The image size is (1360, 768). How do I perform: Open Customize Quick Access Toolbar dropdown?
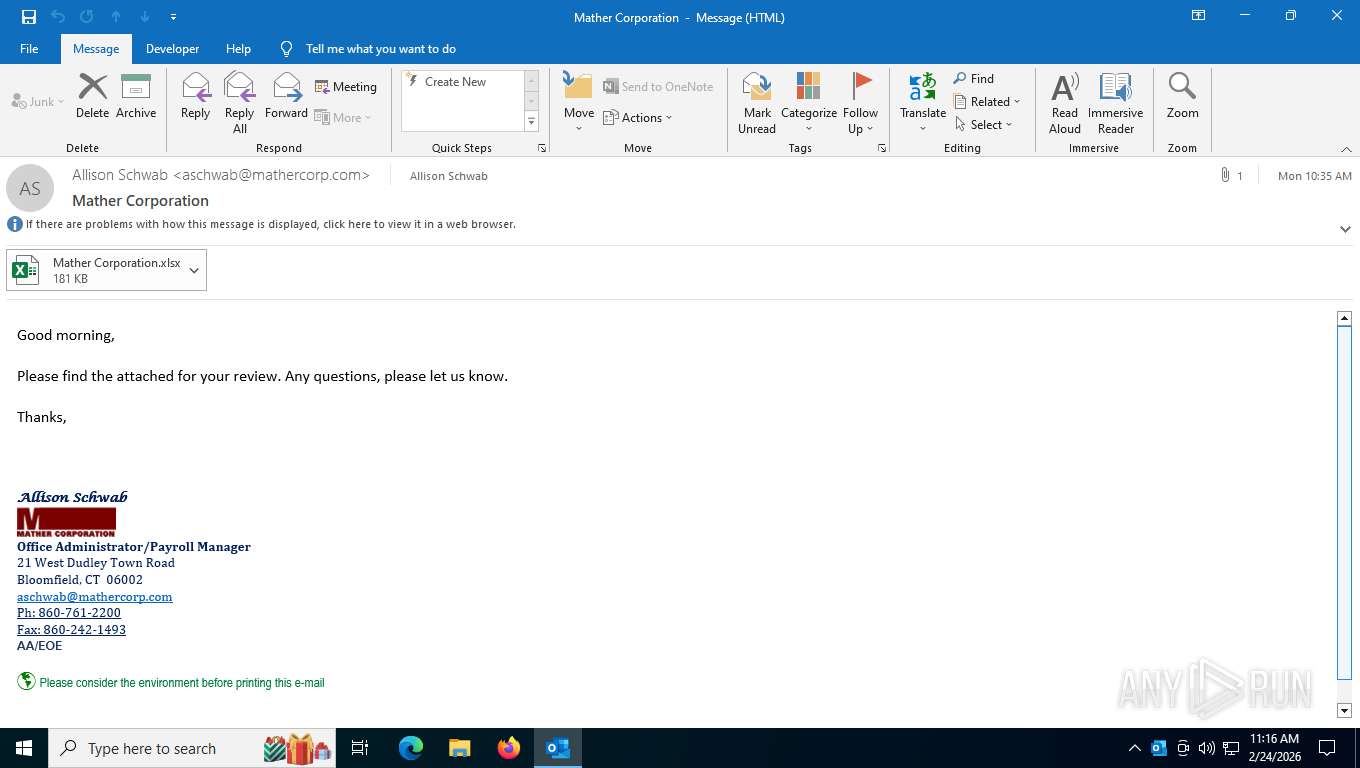(174, 17)
